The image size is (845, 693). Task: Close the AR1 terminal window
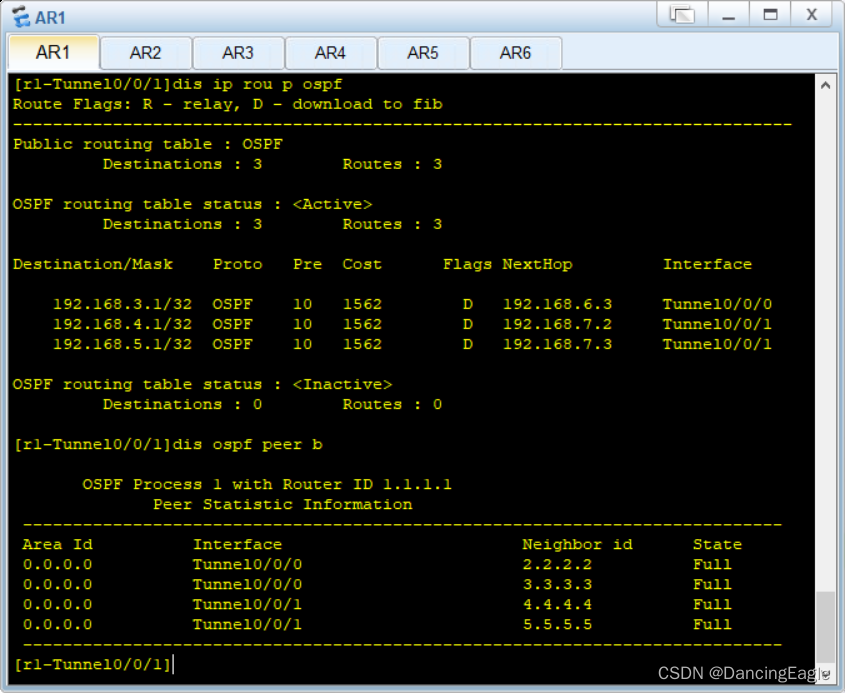pos(812,14)
